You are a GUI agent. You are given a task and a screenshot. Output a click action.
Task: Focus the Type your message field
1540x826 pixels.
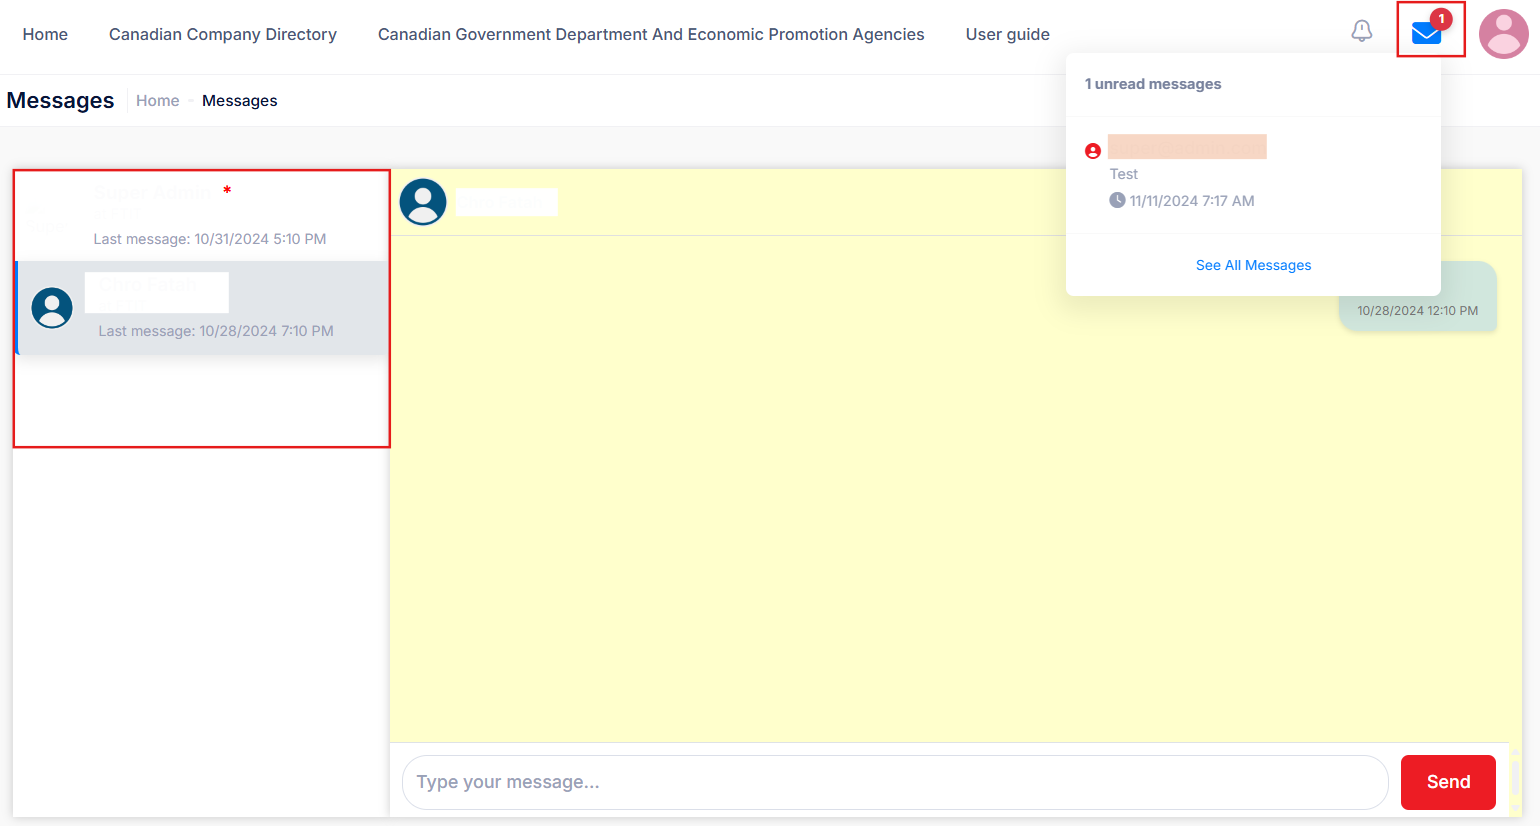(894, 782)
